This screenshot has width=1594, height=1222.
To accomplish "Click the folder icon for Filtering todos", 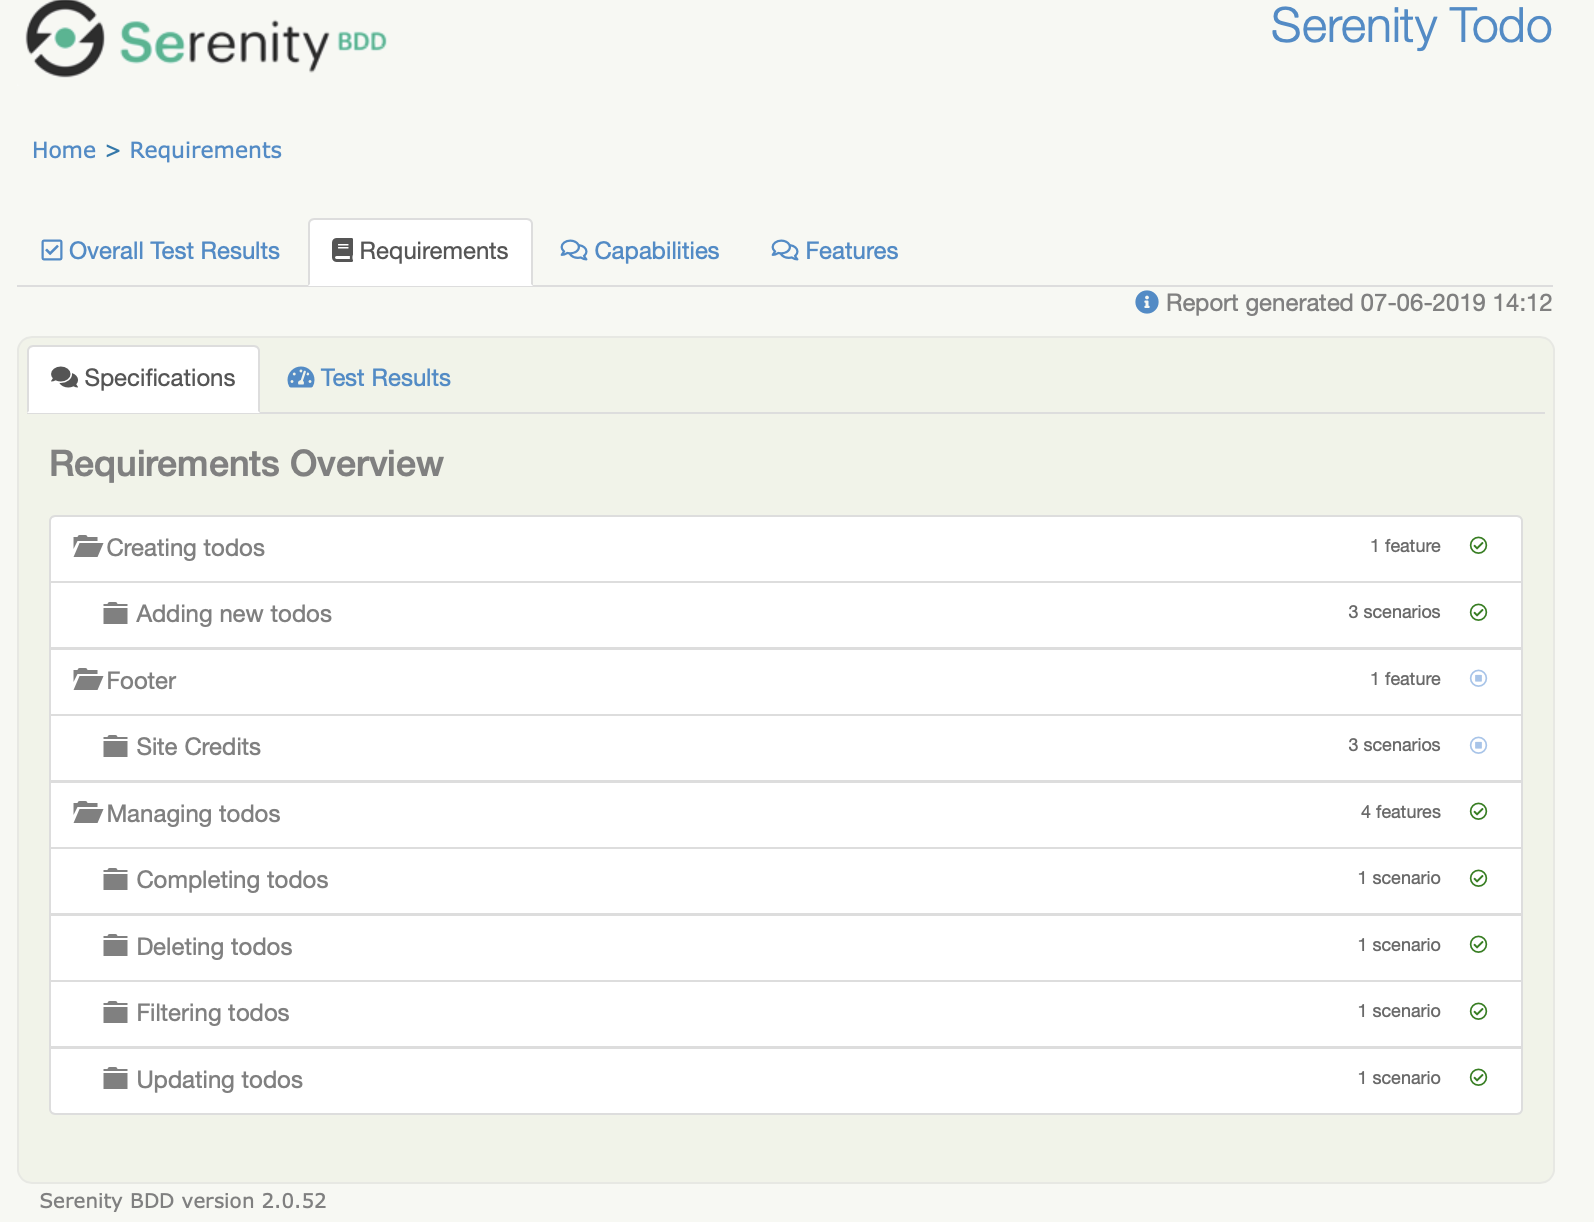I will pos(116,1012).
